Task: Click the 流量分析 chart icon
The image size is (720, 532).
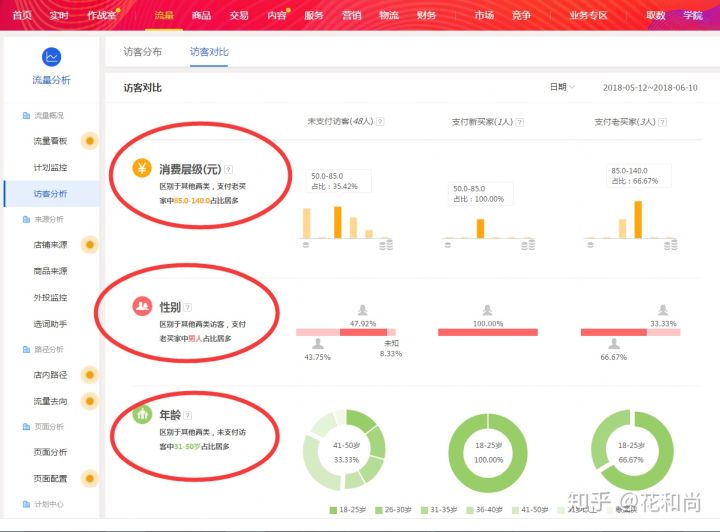Action: click(x=51, y=57)
